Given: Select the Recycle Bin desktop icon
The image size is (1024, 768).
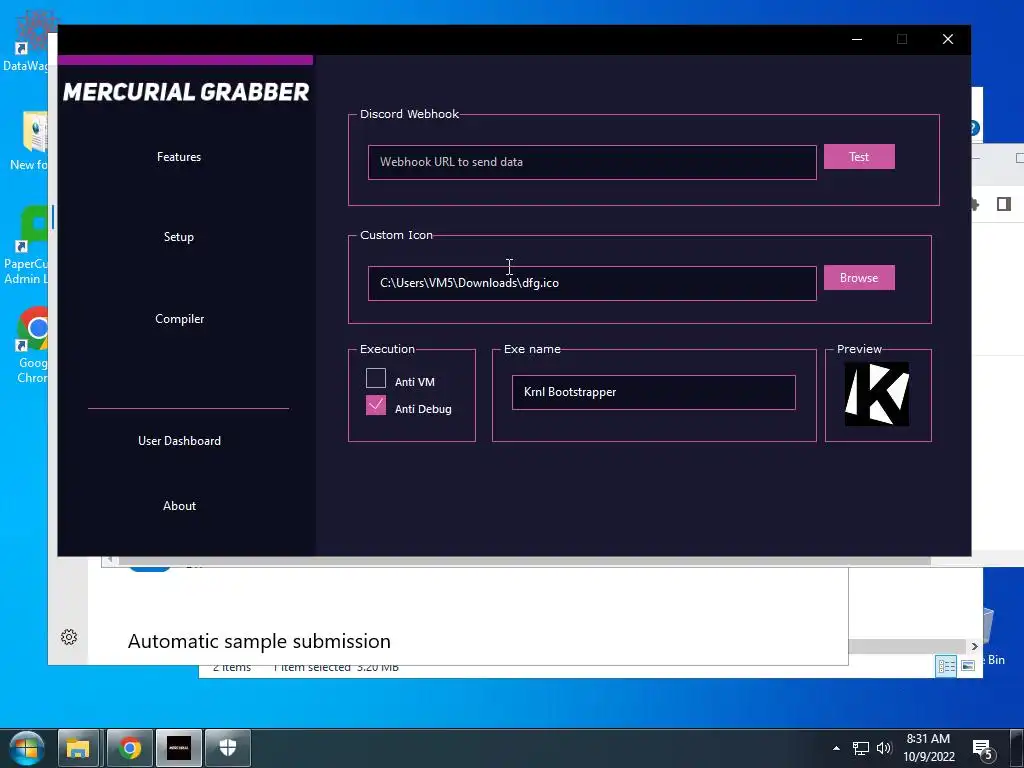Looking at the screenshot, I should click(x=994, y=637).
